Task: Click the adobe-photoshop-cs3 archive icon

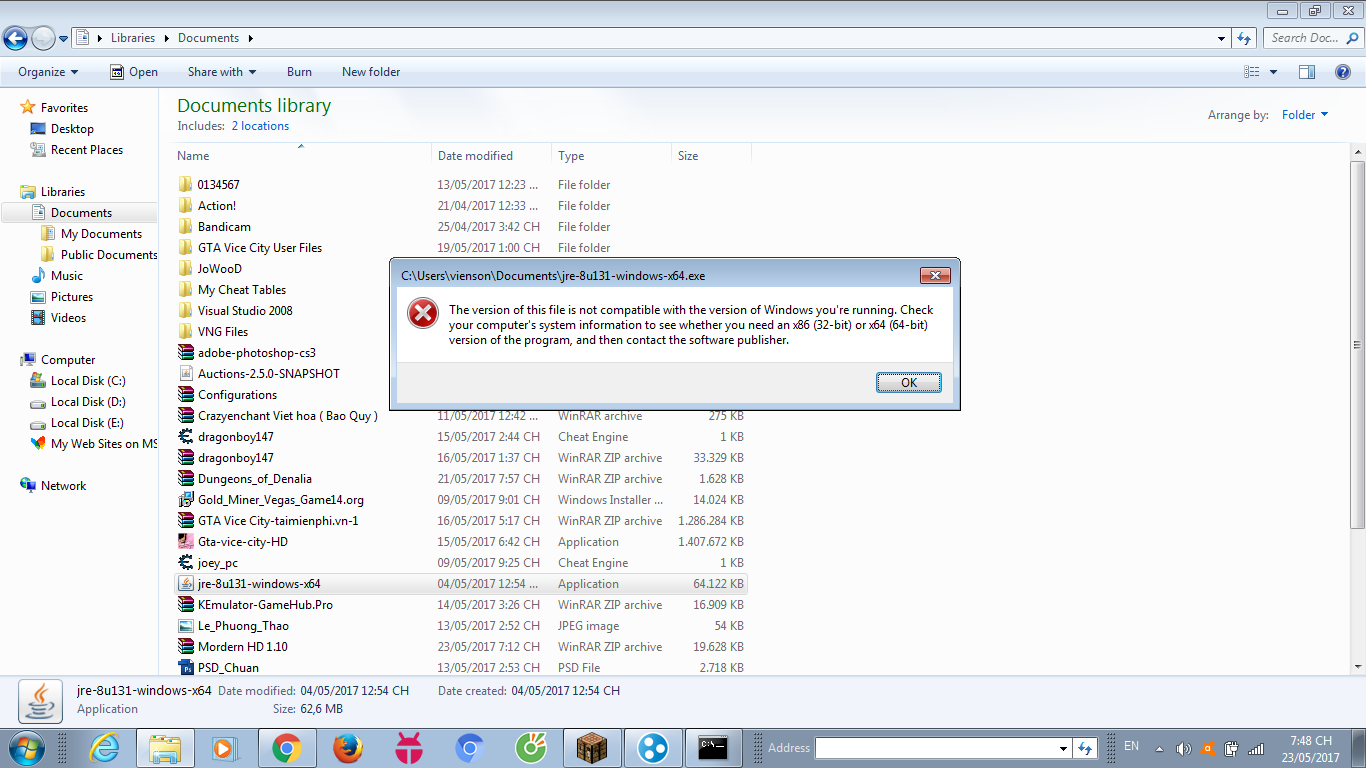Action: pos(185,353)
